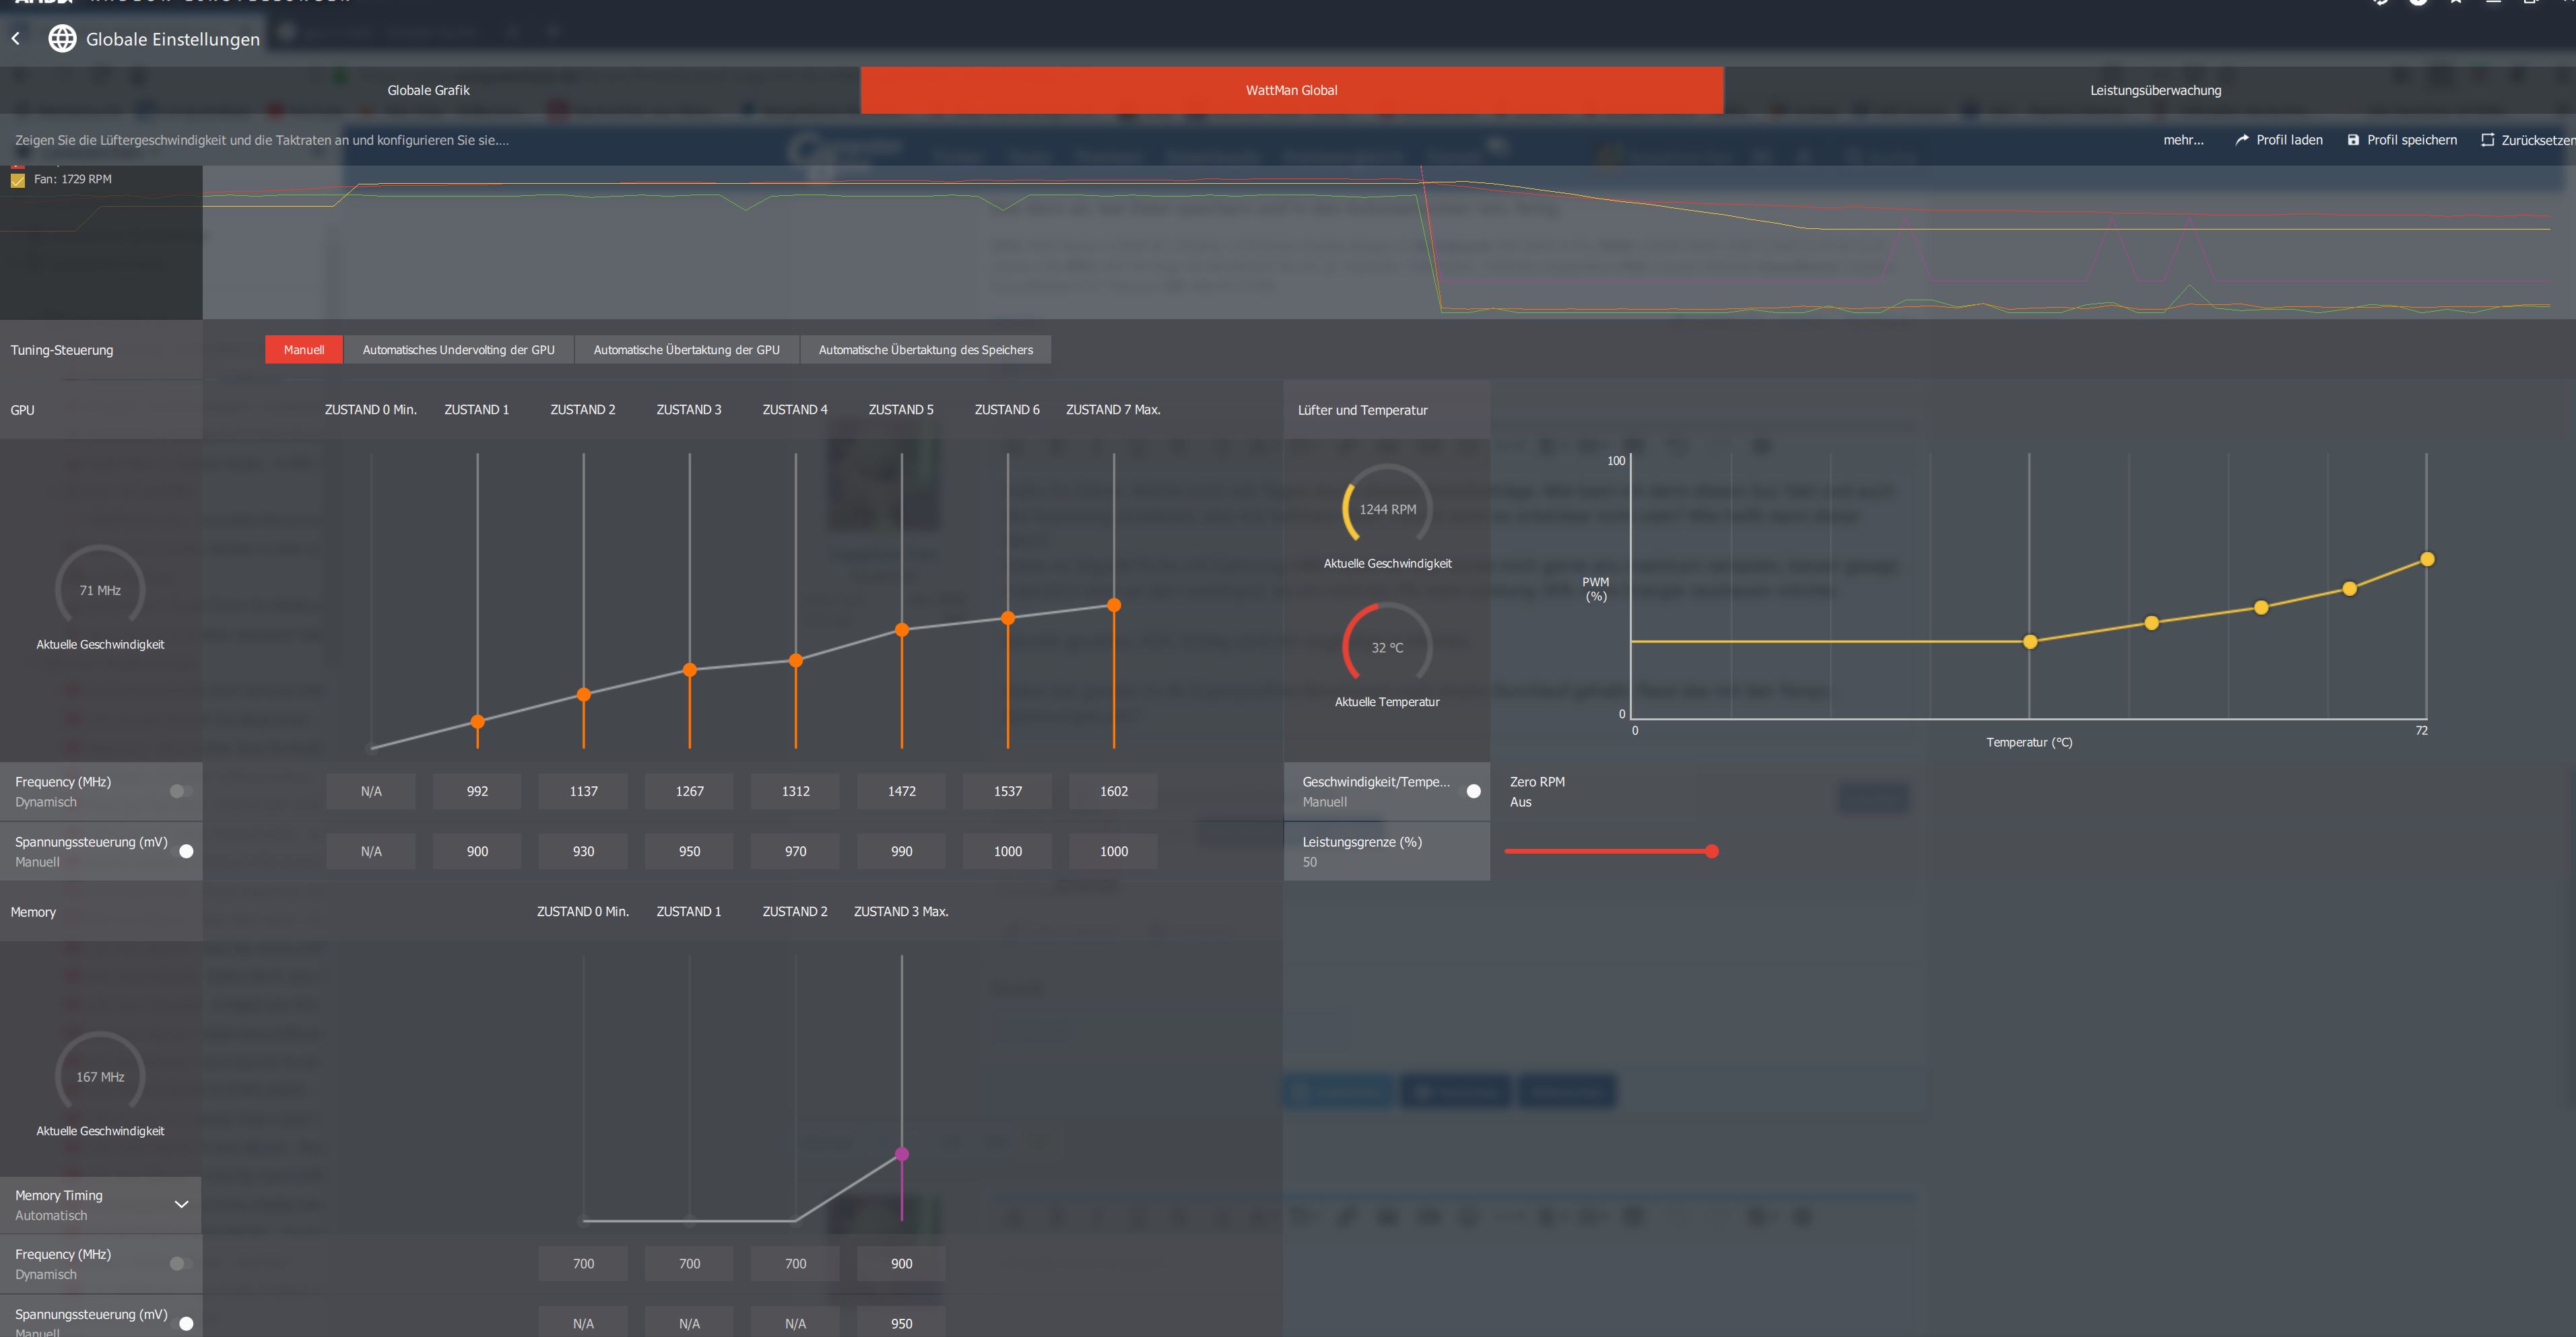The width and height of the screenshot is (2576, 1337).
Task: Click the 32 °C temperature gauge
Action: [1387, 647]
